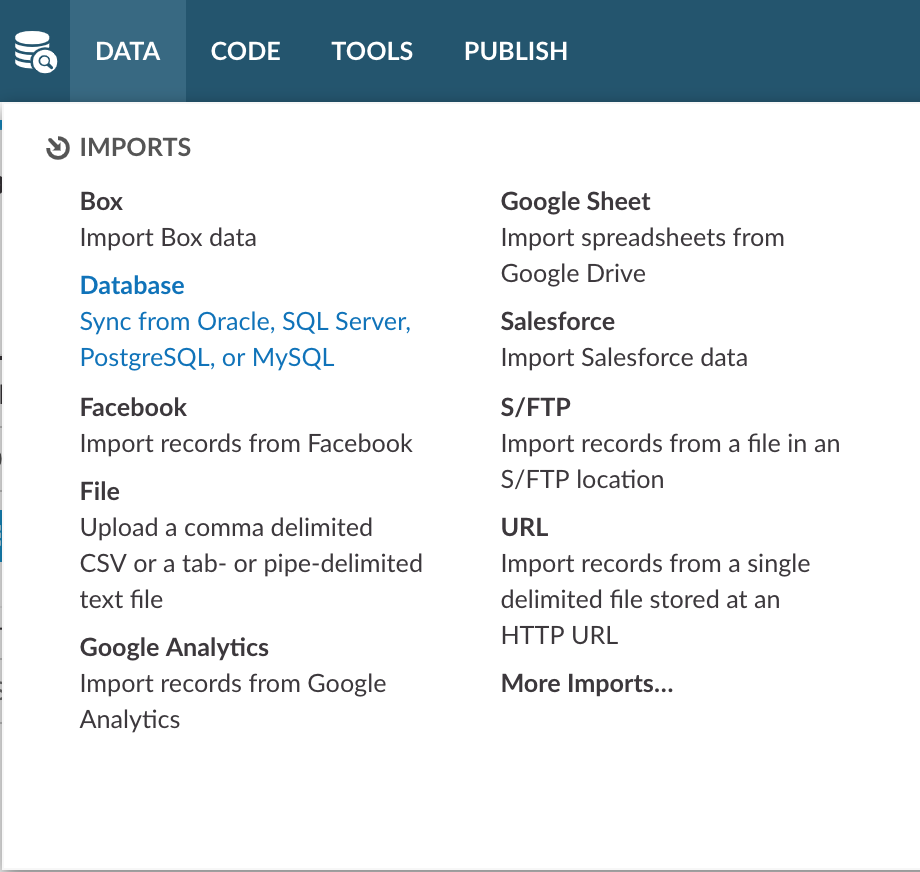920x872 pixels.
Task: Click 'Import records from Facebook' text
Action: 246,444
